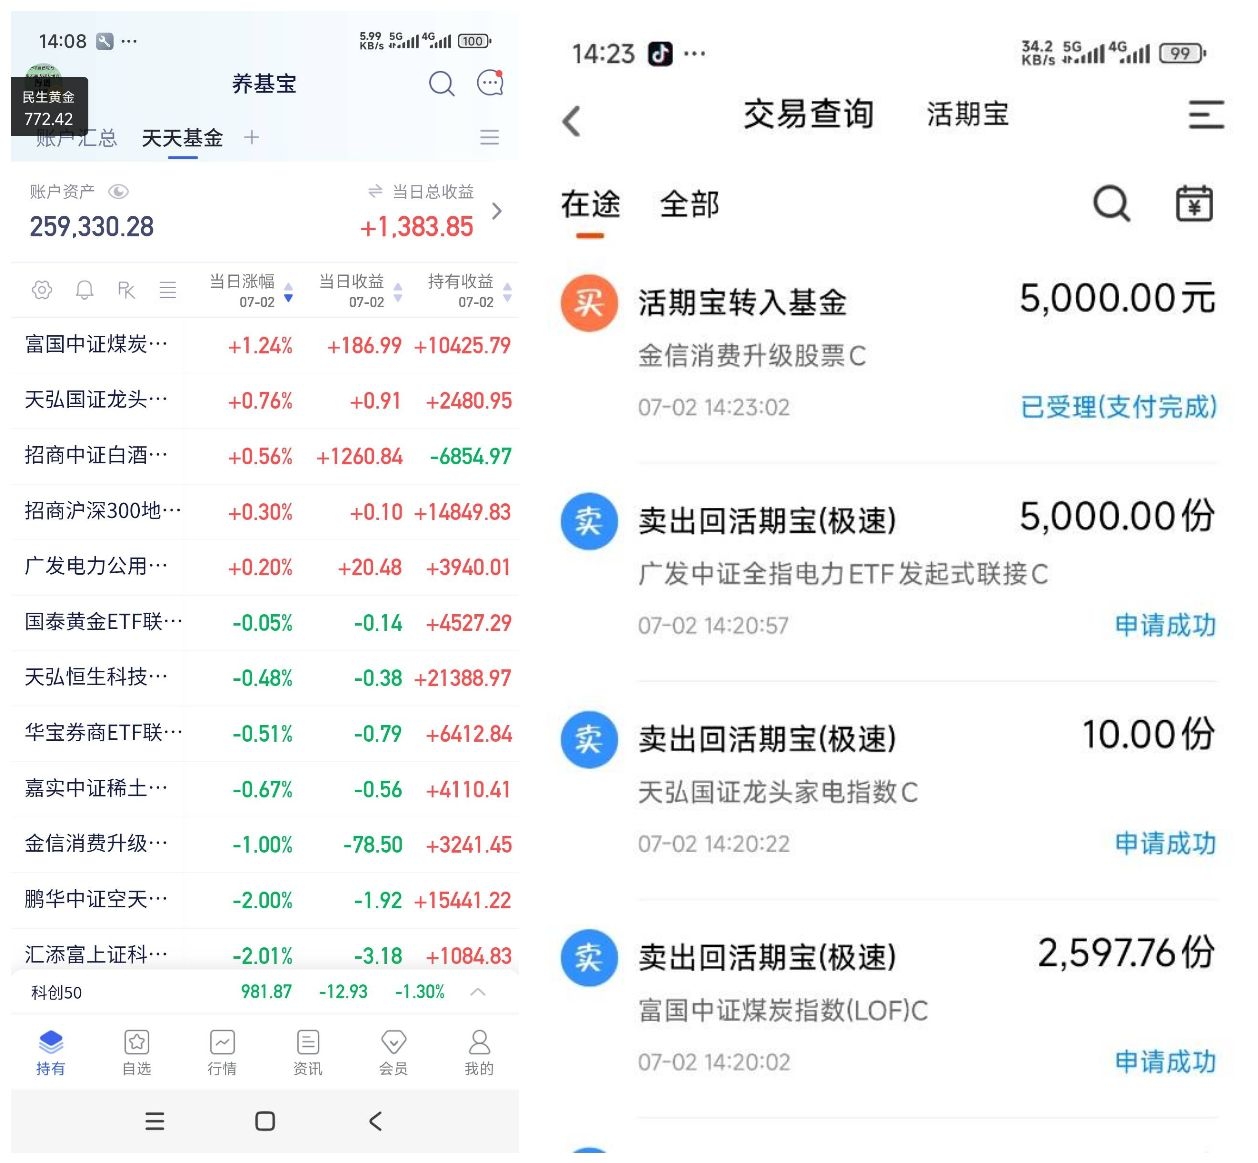Image resolution: width=1258 pixels, height=1163 pixels.
Task: Select the -6854.97 holding profit value
Action: 470,457
